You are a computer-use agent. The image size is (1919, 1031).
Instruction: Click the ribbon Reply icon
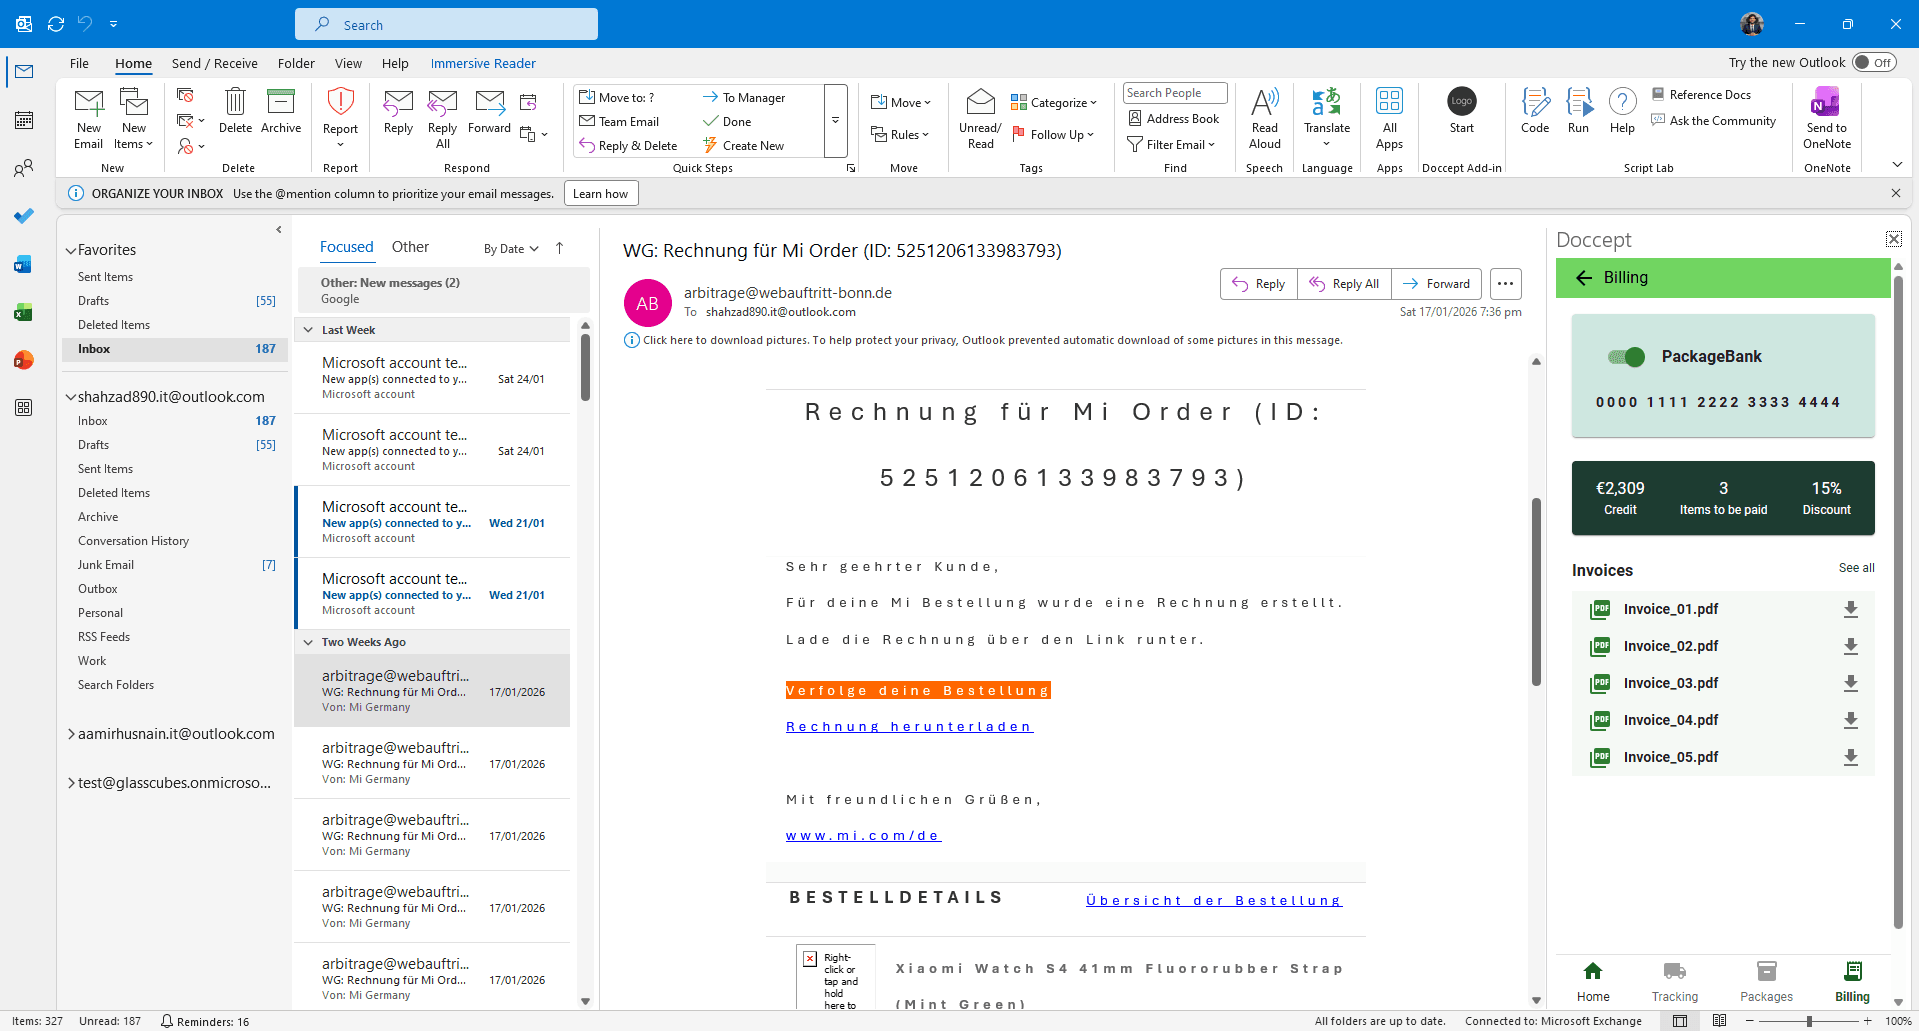pos(398,111)
